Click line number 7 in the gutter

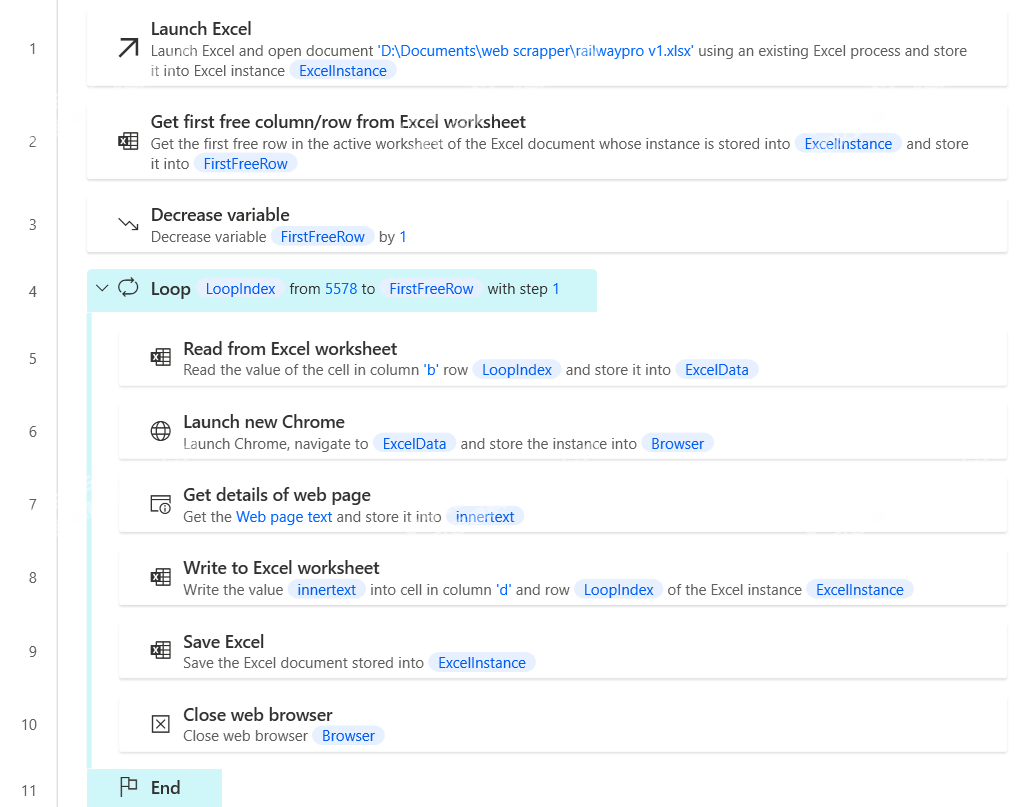(32, 504)
